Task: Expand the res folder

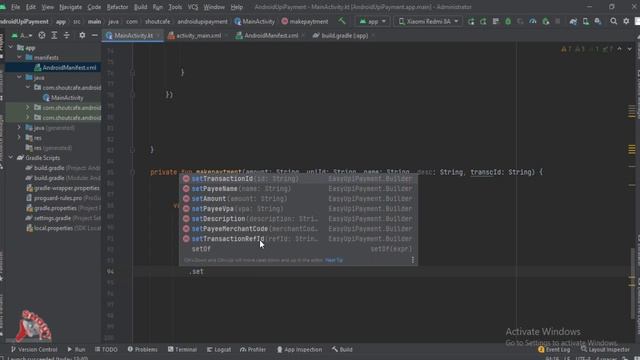Action: pyautogui.click(x=19, y=138)
